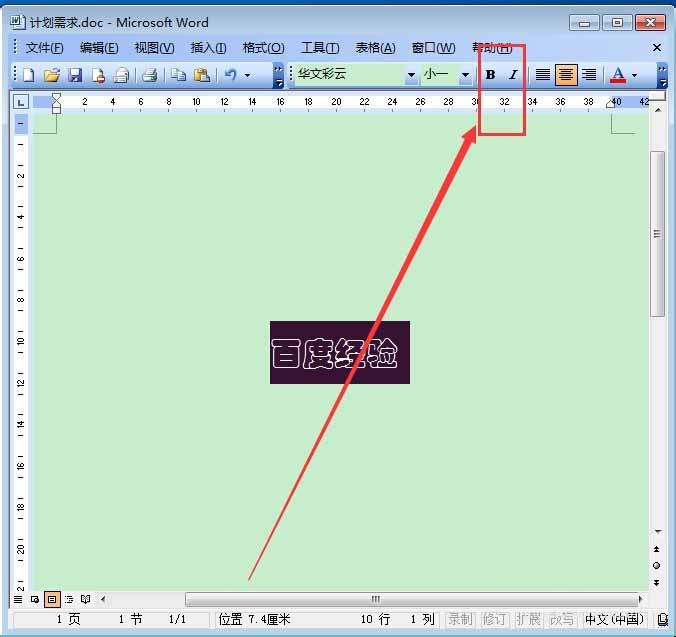Click the vertical scrollbar up arrow
Image resolution: width=676 pixels, height=637 pixels.
(658, 111)
